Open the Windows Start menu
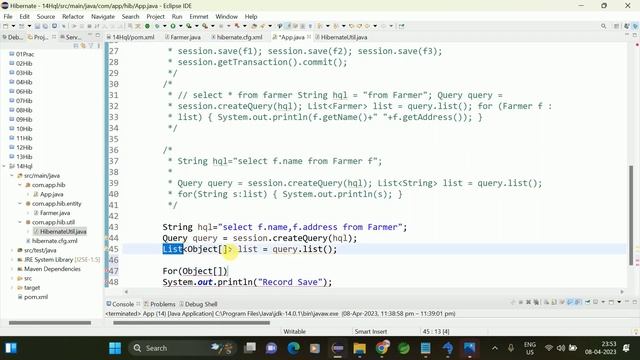 click(115, 348)
